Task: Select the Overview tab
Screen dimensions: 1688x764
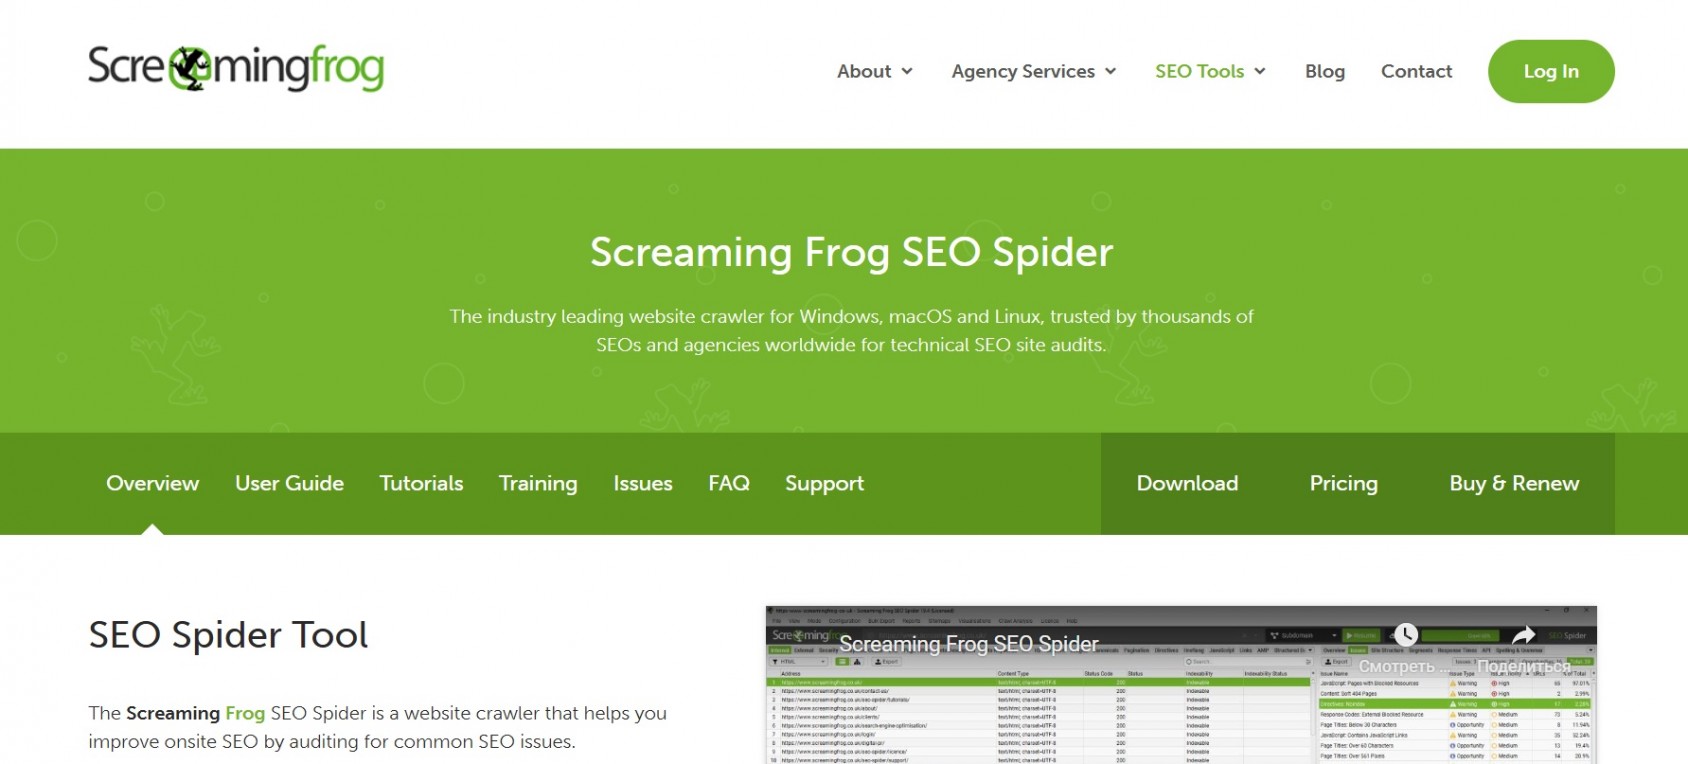Action: coord(152,483)
